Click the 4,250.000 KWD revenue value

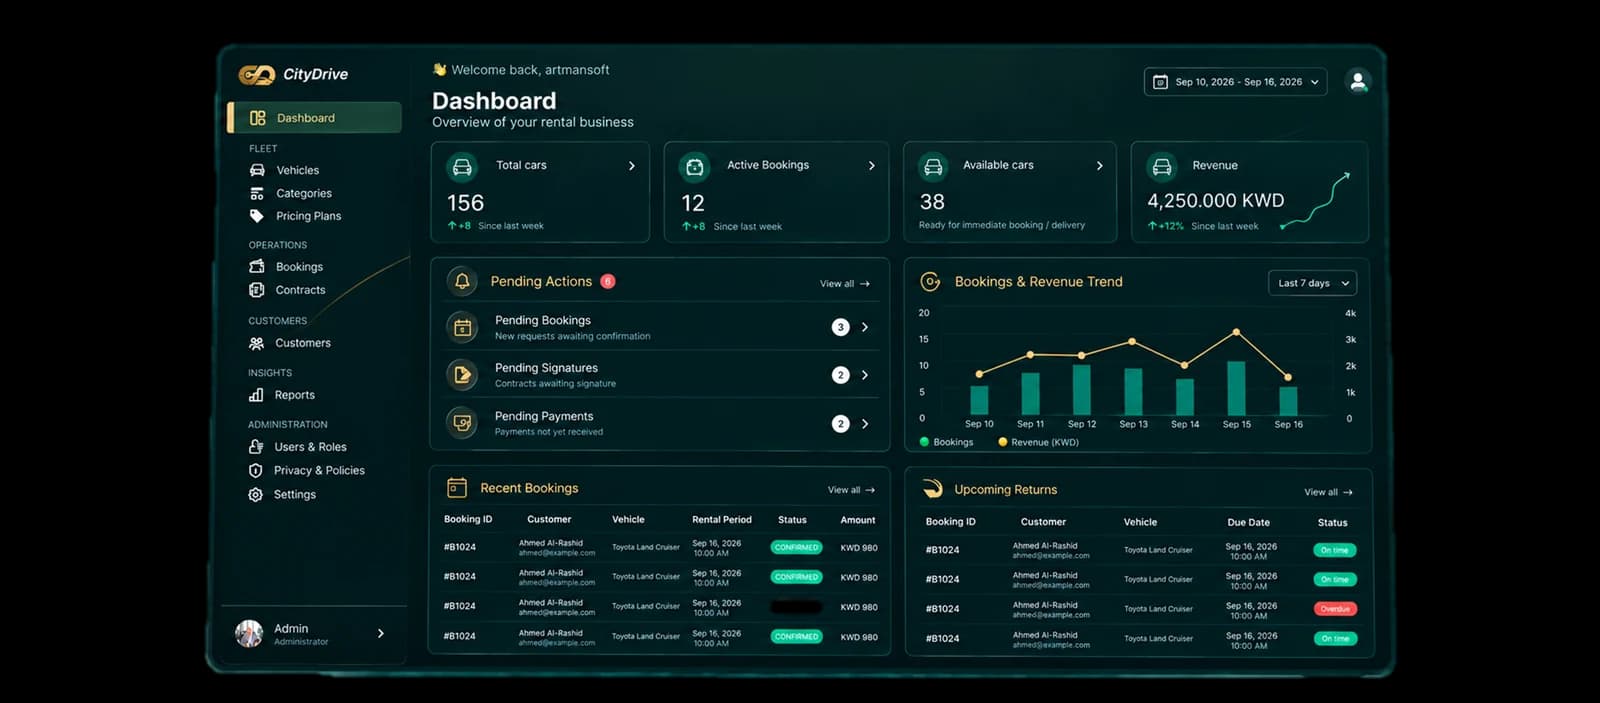point(1215,201)
